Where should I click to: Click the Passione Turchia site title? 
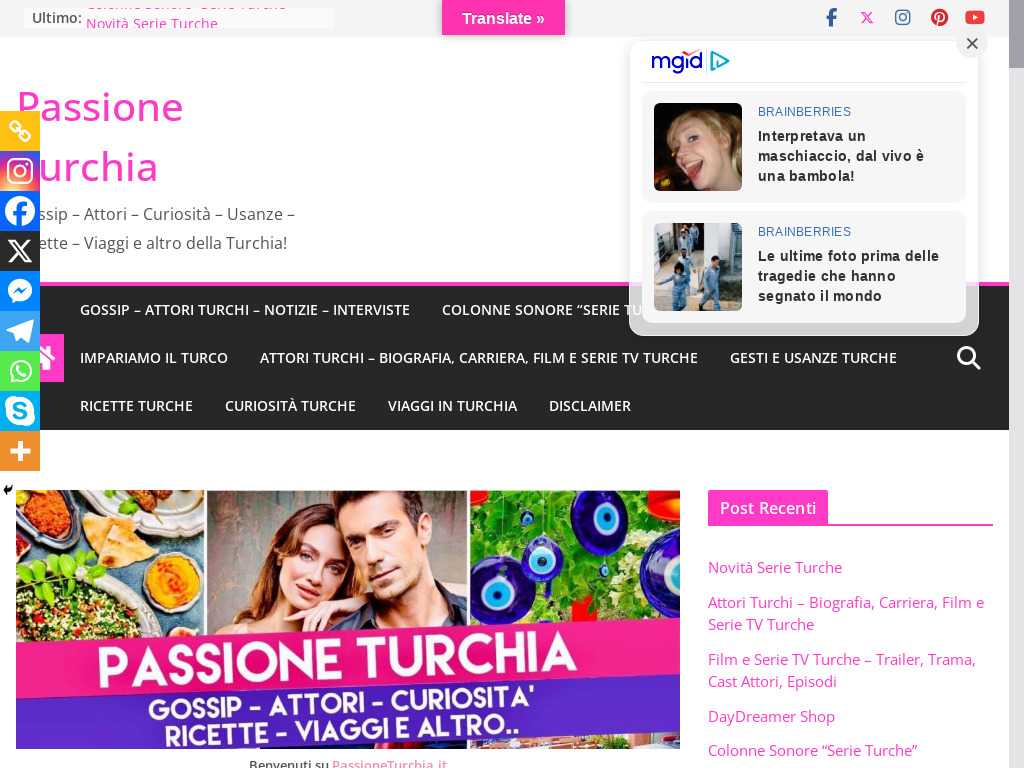[100, 137]
